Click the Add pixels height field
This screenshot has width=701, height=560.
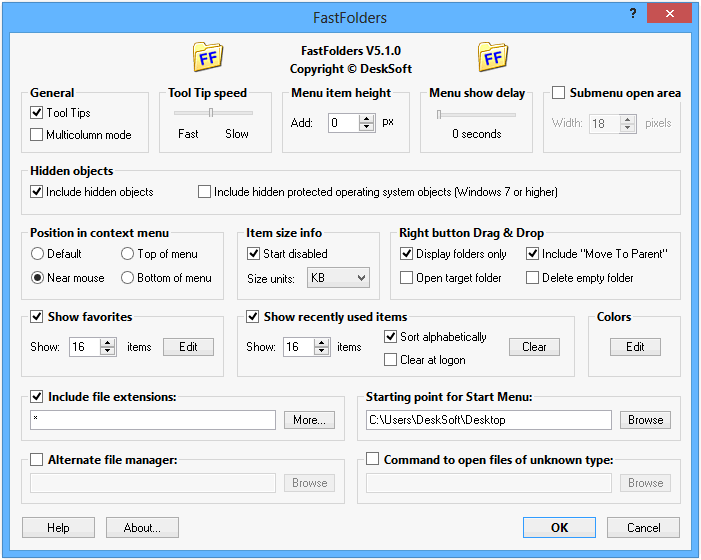(x=343, y=122)
